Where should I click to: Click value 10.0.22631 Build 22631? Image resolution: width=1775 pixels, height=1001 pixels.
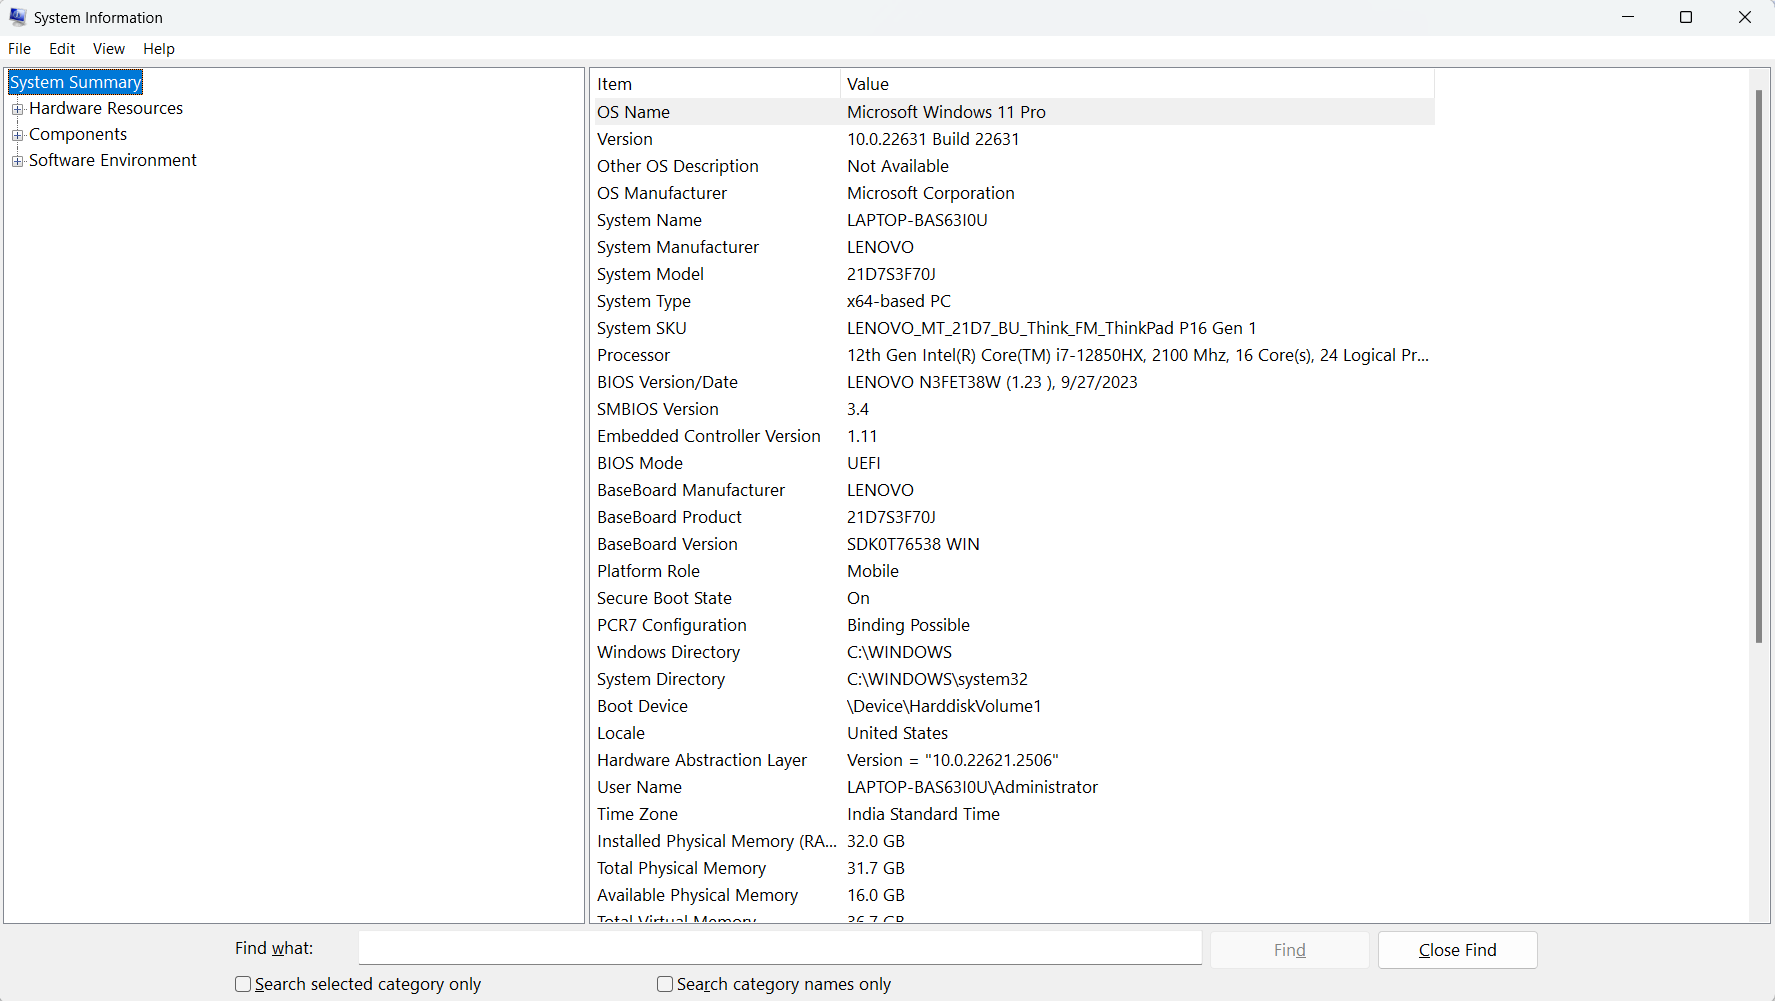click(x=933, y=139)
